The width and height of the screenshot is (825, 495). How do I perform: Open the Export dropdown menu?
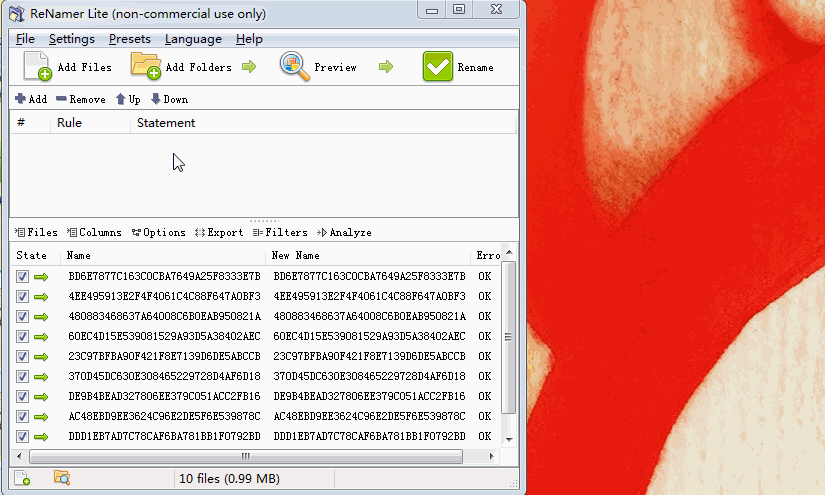pyautogui.click(x=219, y=232)
